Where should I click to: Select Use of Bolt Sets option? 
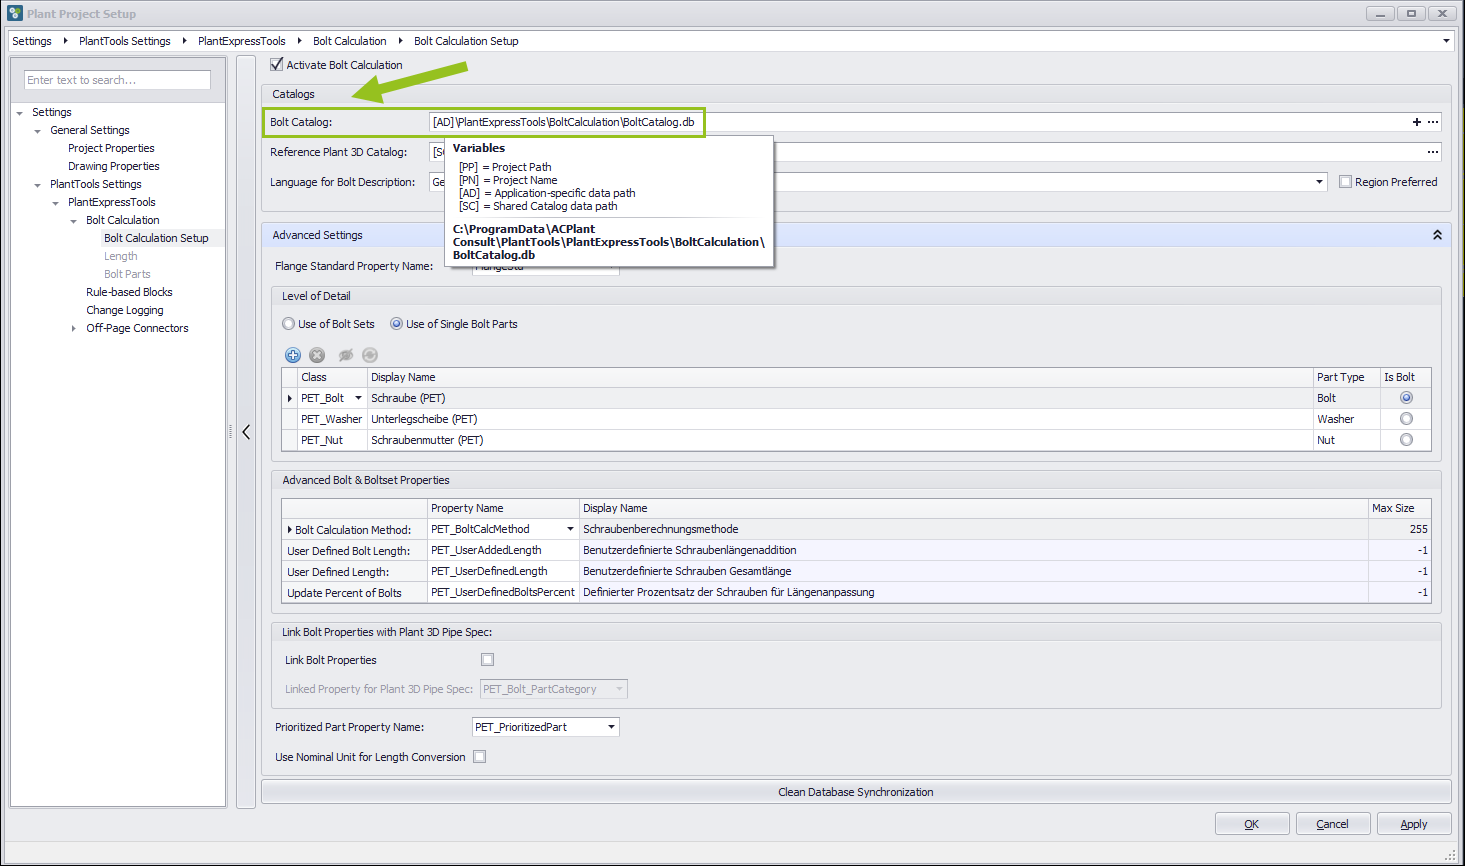288,324
